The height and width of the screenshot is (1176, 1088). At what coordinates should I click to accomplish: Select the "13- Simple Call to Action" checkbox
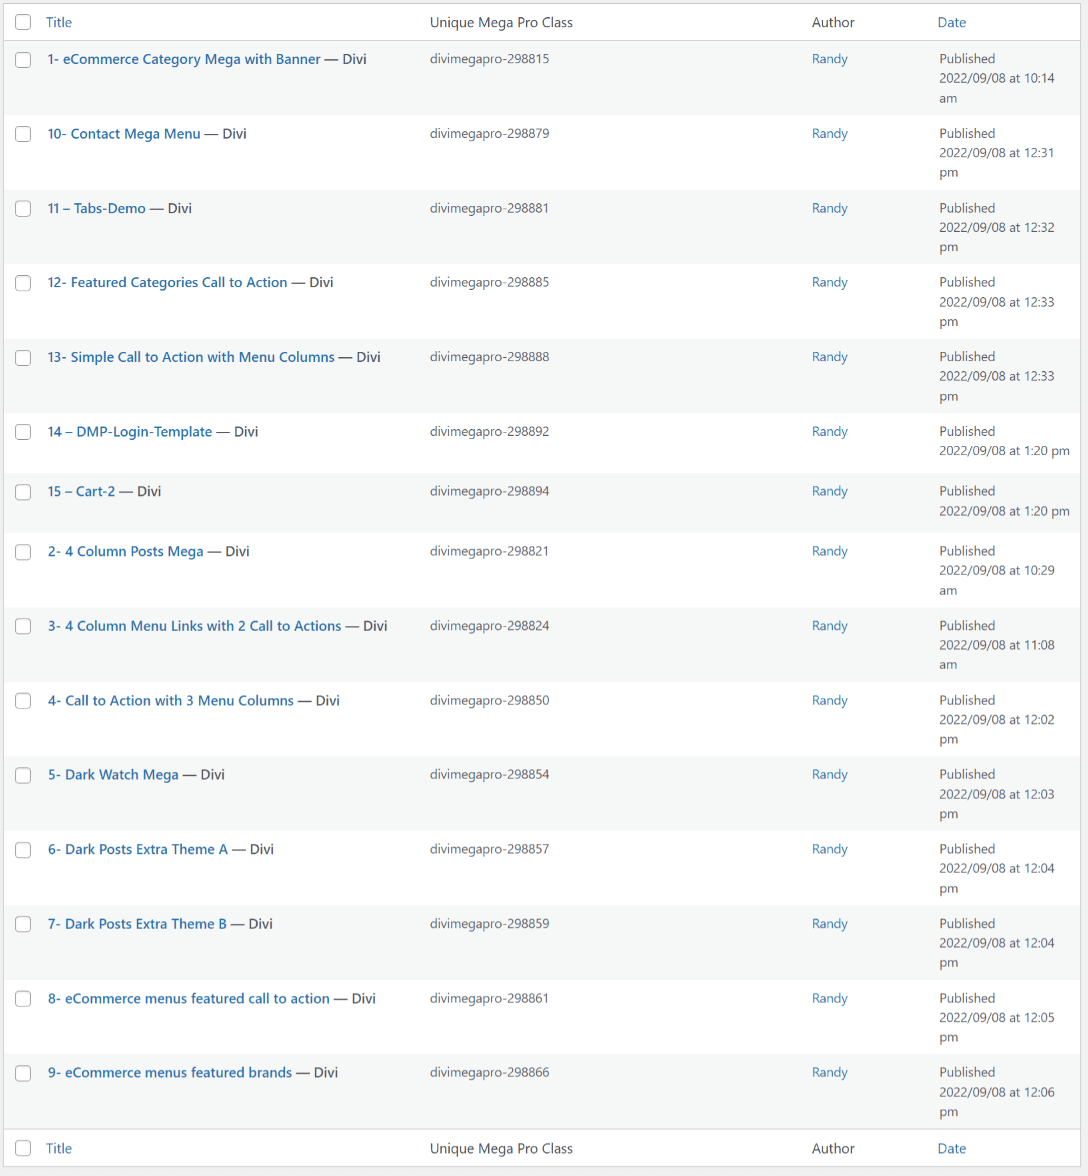coord(23,357)
